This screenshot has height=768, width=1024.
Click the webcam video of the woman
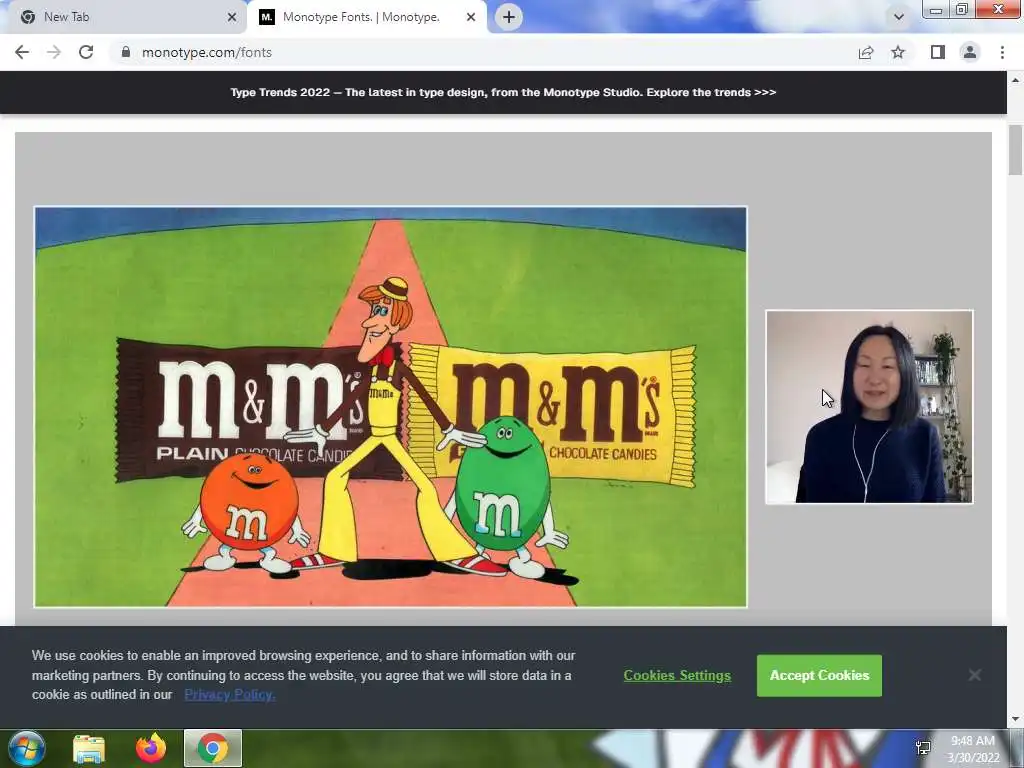pos(869,407)
